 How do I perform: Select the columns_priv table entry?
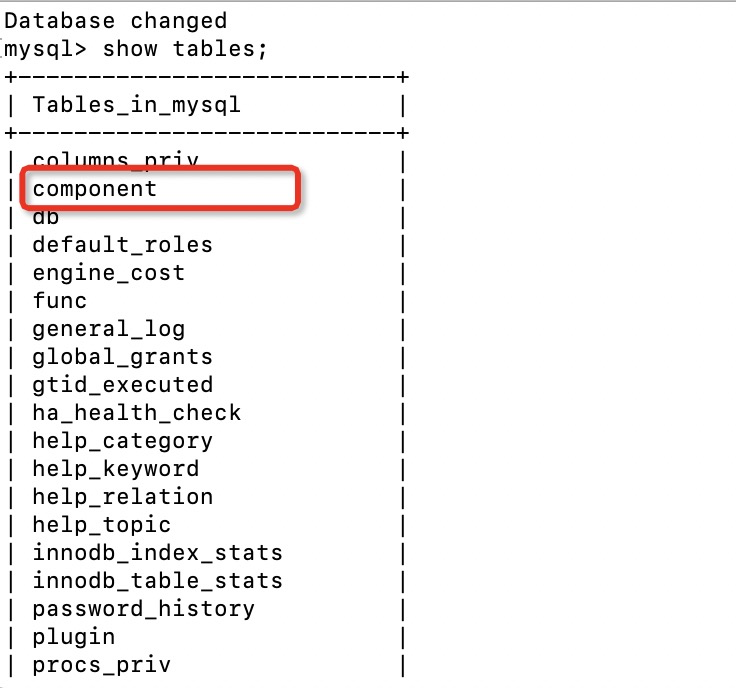[115, 159]
